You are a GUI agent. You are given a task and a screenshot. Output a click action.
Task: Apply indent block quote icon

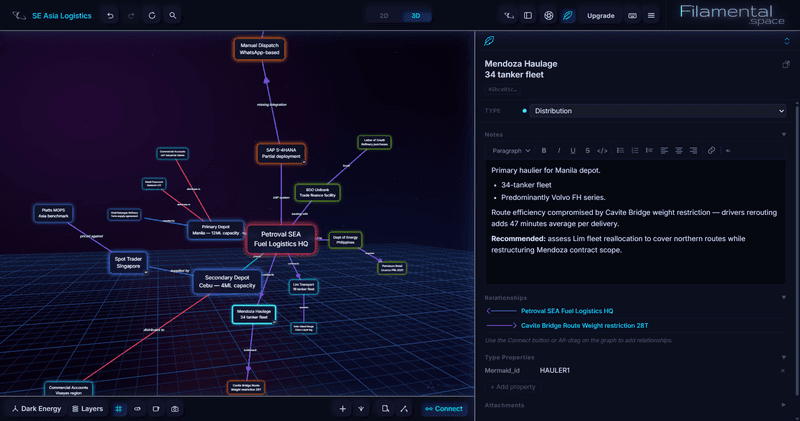click(x=649, y=151)
